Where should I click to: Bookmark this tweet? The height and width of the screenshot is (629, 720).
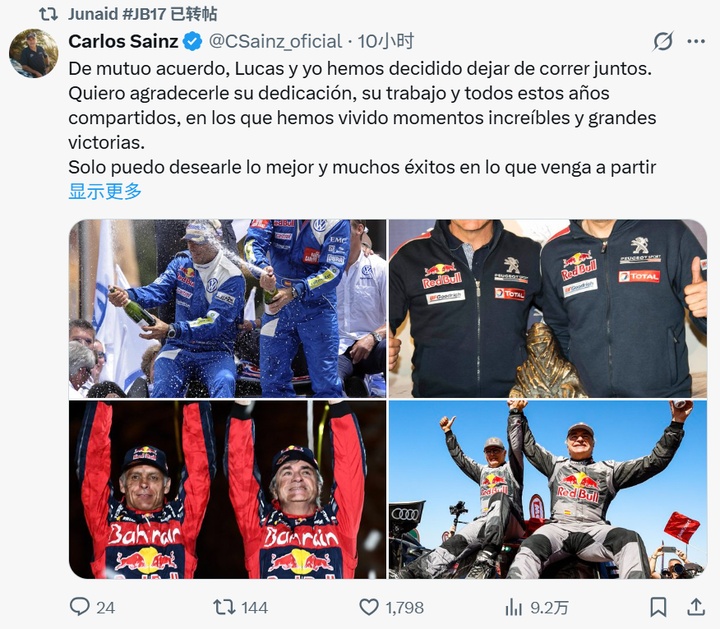[658, 607]
